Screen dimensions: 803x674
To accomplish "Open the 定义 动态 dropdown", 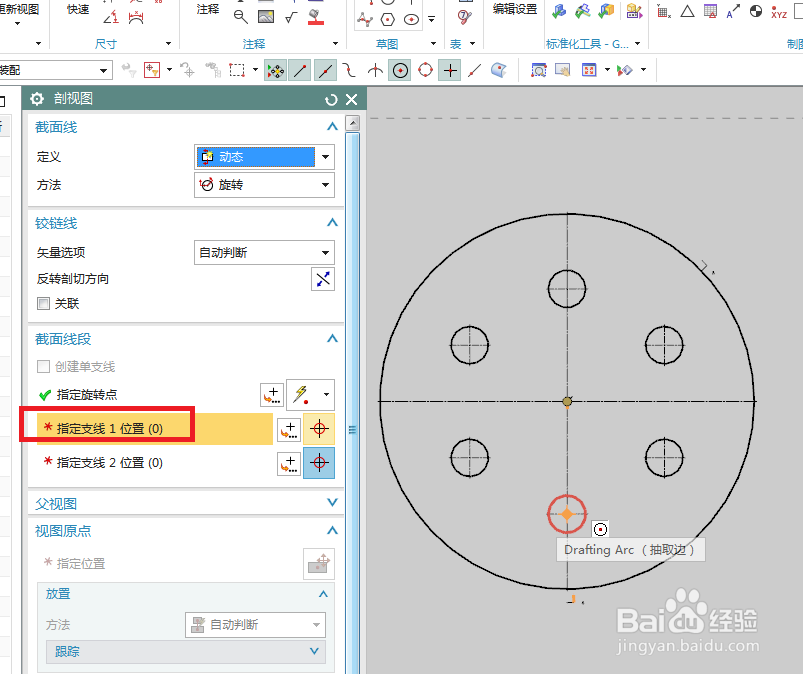I will 264,157.
